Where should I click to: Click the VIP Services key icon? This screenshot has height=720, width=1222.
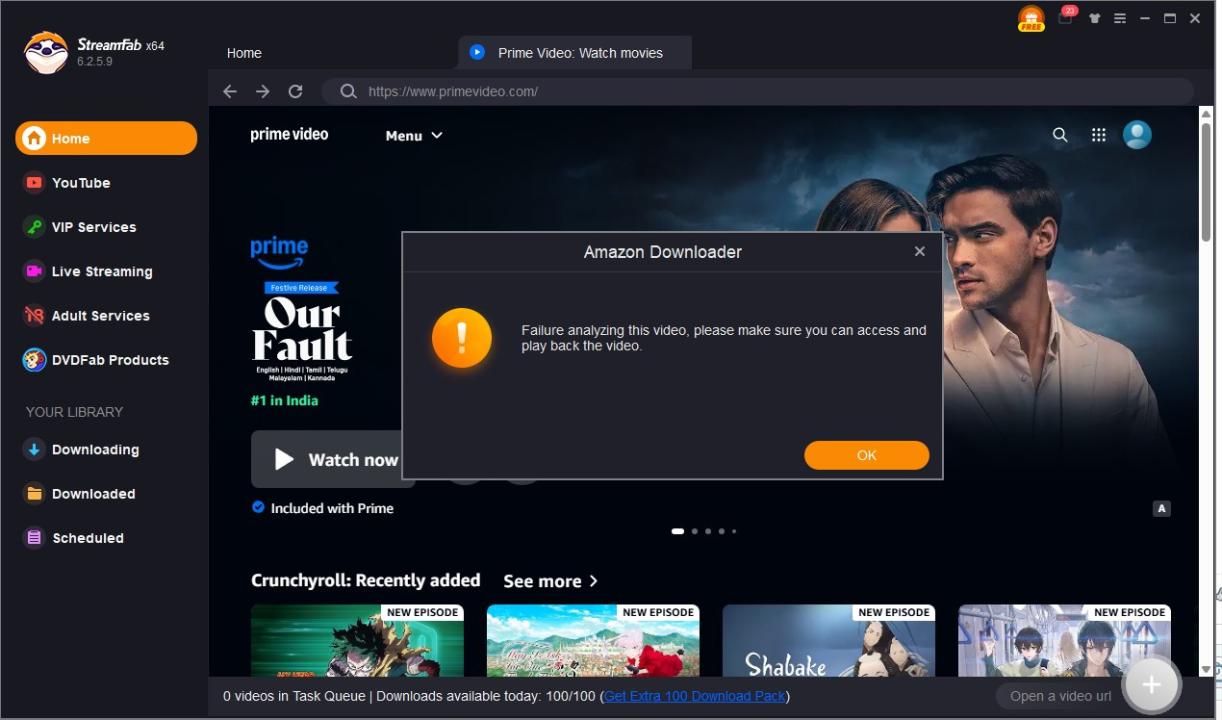coord(34,227)
